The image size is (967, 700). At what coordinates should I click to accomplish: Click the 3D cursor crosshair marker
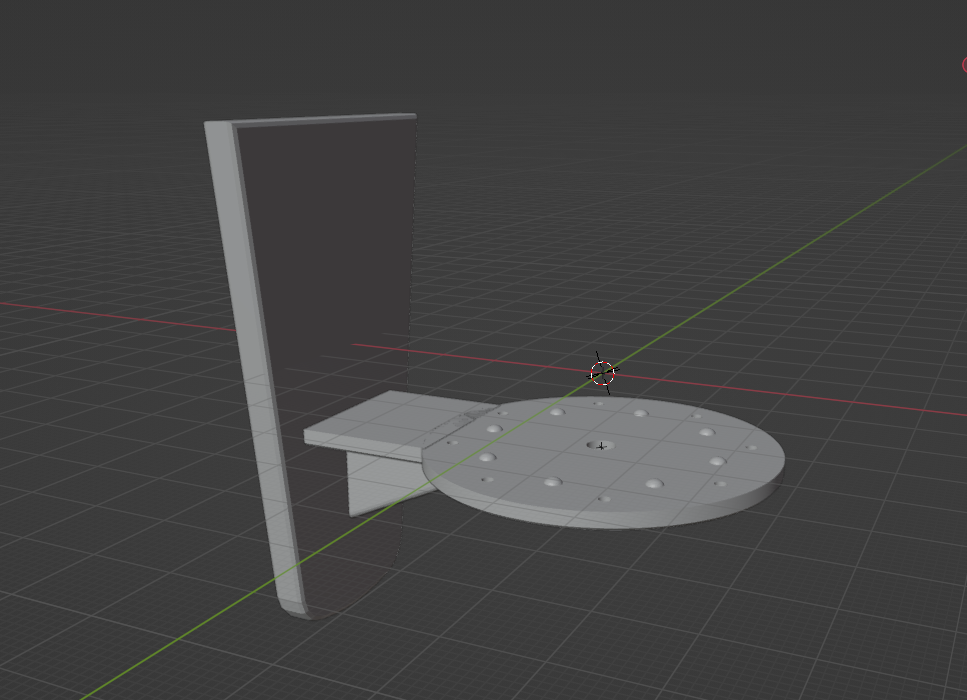pos(601,373)
